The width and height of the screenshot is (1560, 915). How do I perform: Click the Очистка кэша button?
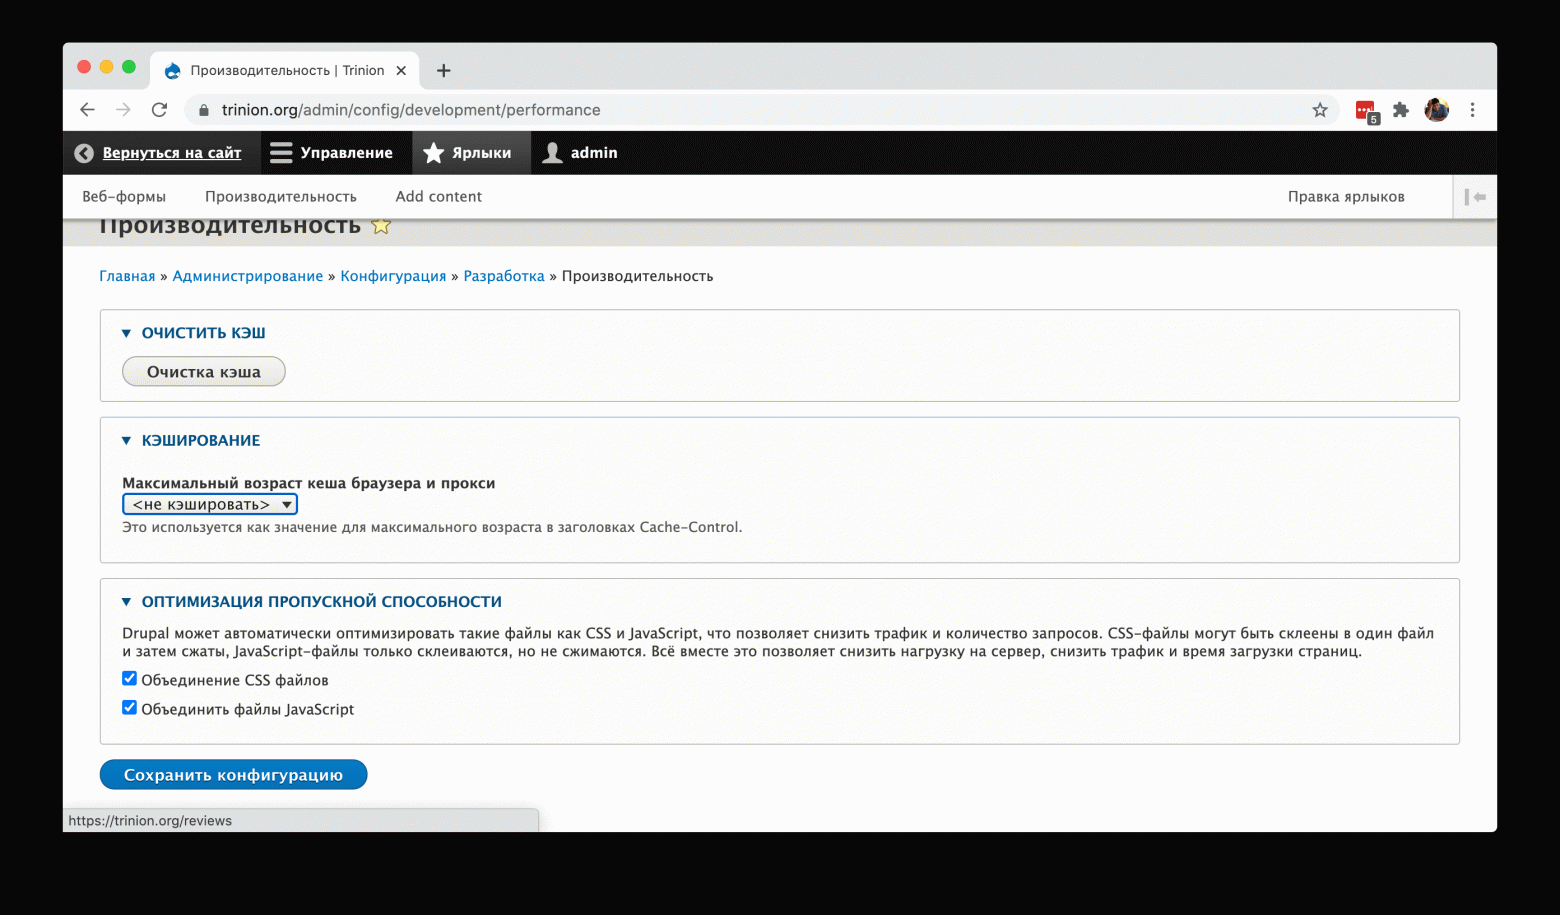(x=204, y=372)
